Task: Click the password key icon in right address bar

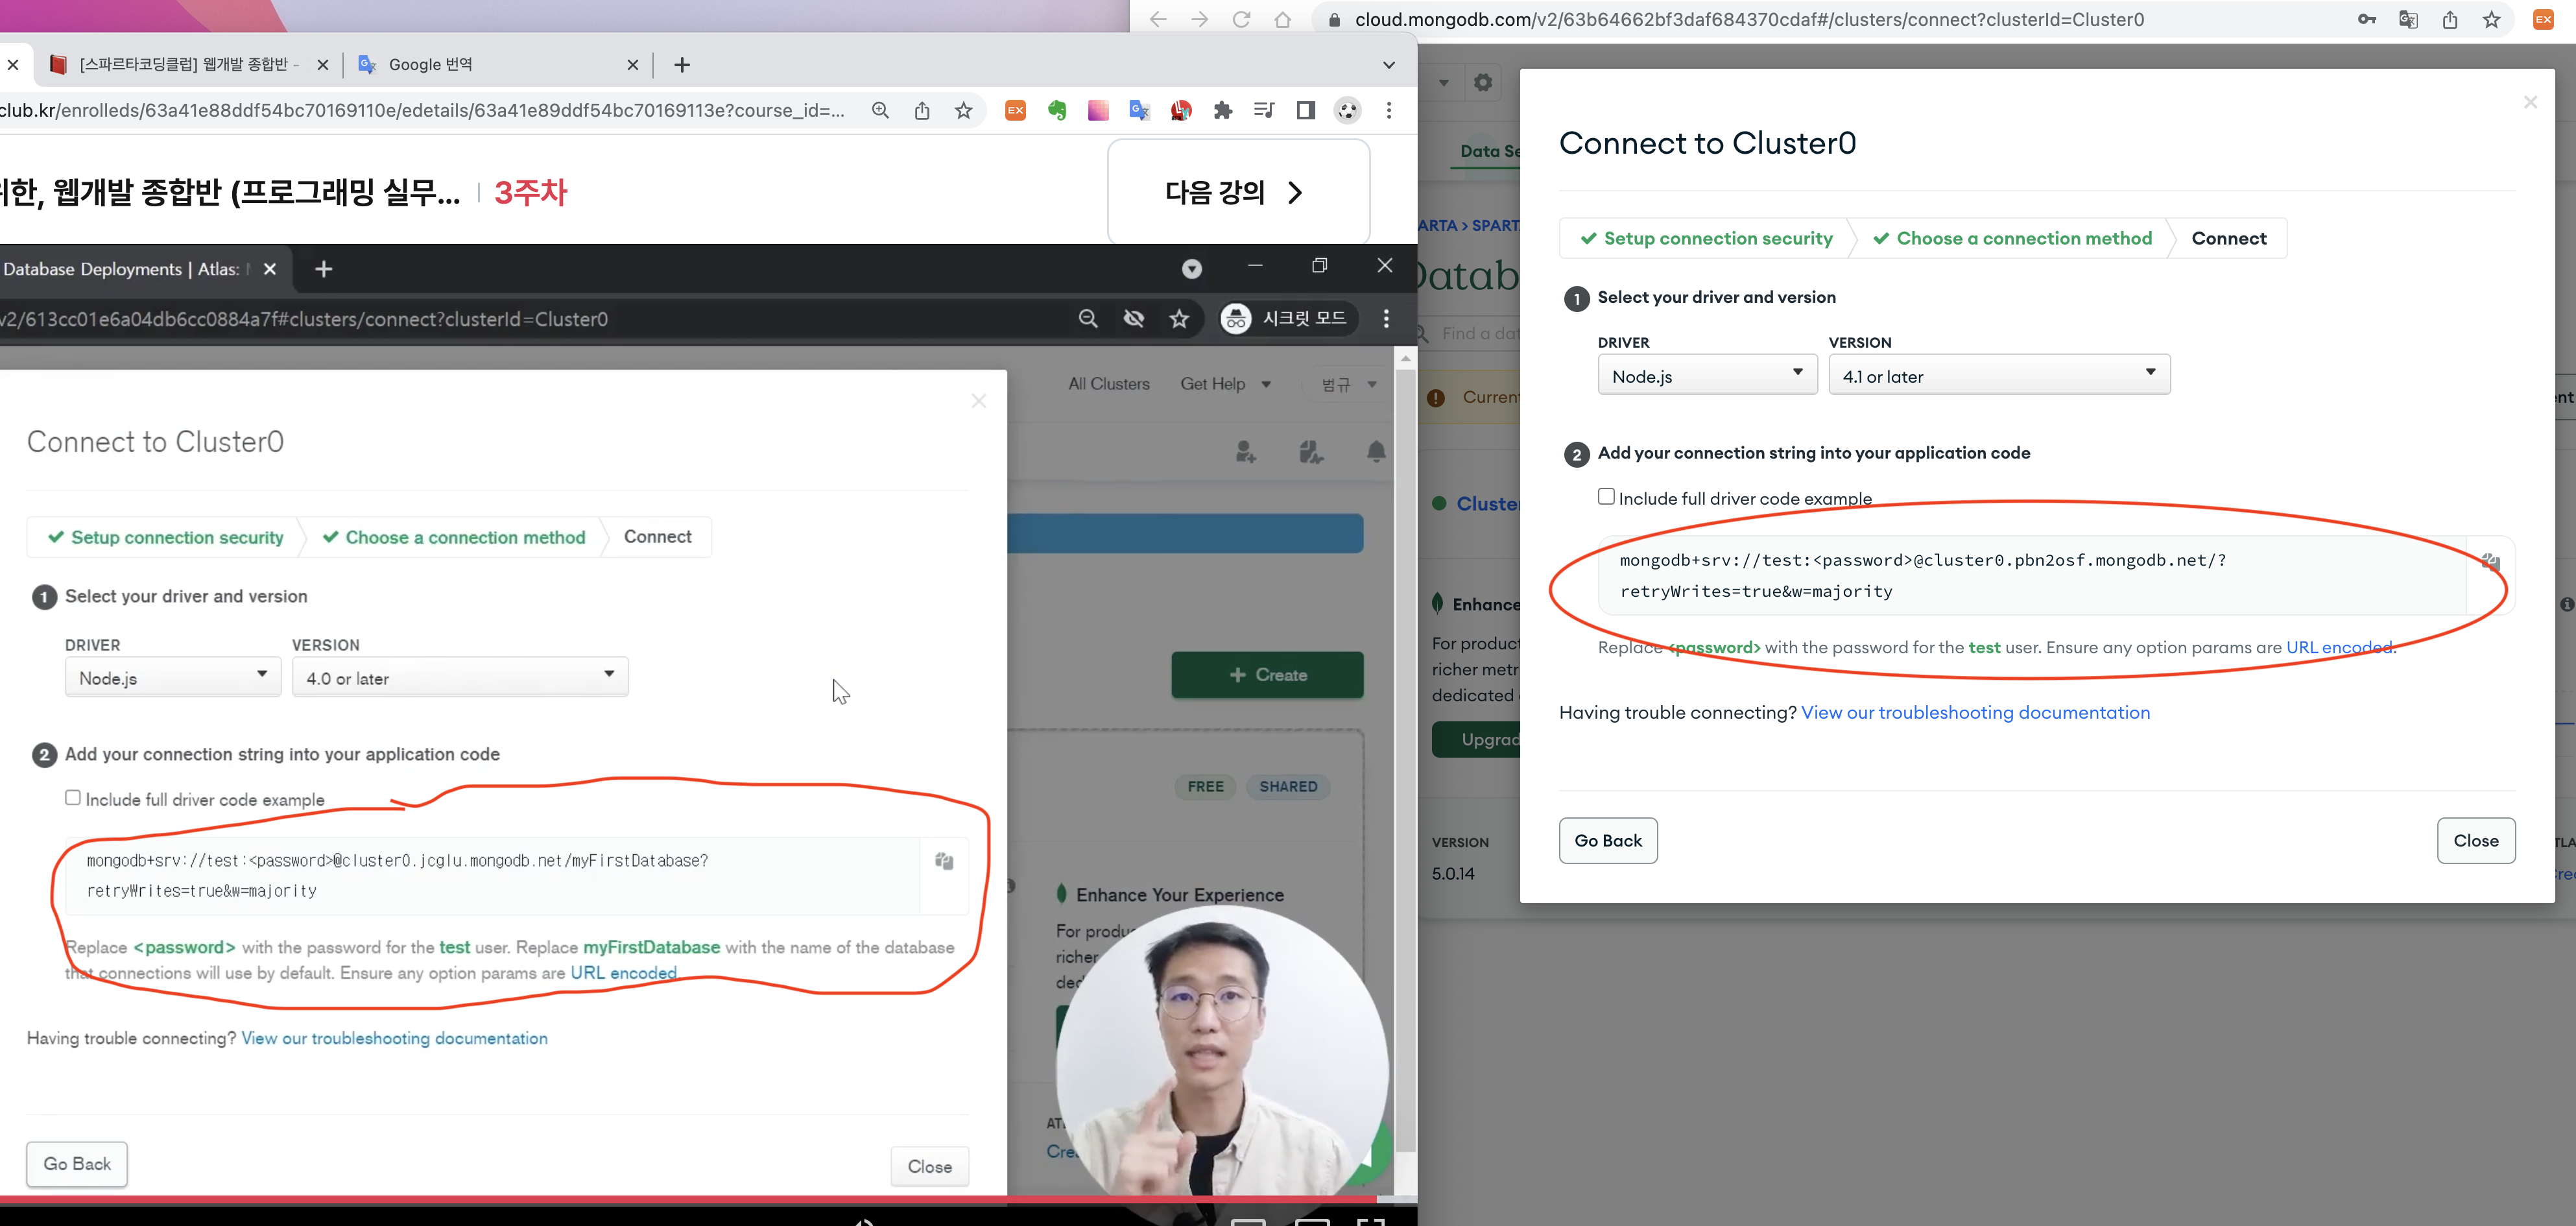Action: [x=2366, y=19]
